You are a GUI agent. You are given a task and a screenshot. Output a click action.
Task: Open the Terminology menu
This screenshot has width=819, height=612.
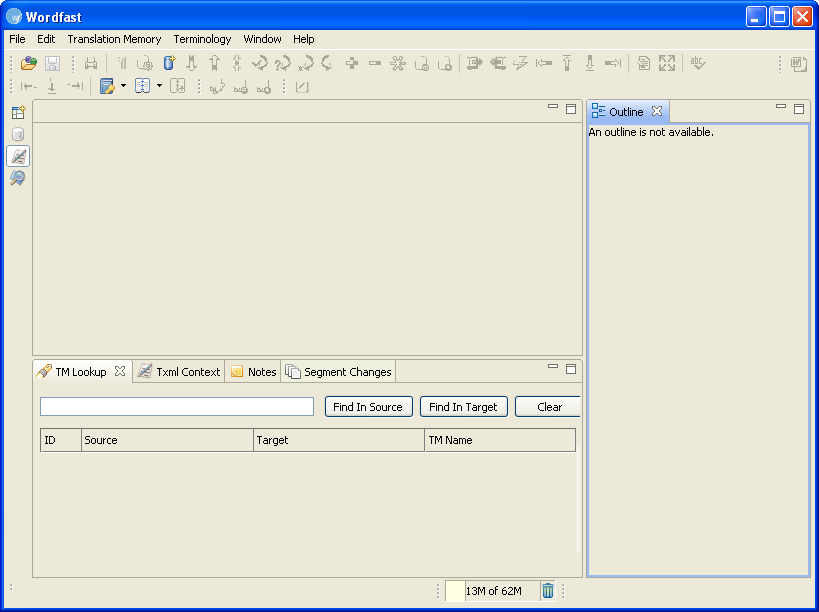[202, 39]
